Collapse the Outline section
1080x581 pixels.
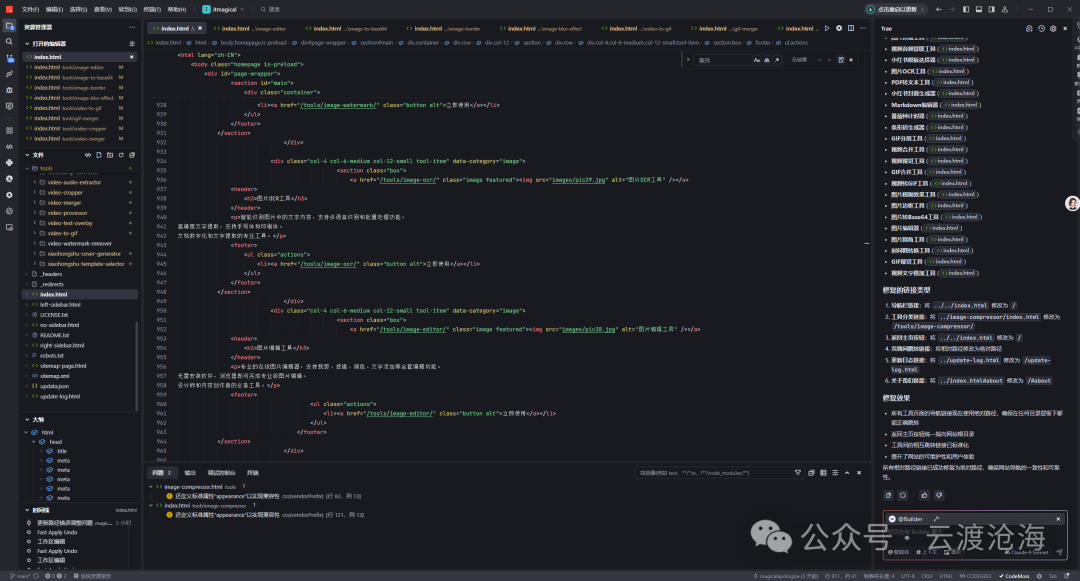(x=28, y=419)
